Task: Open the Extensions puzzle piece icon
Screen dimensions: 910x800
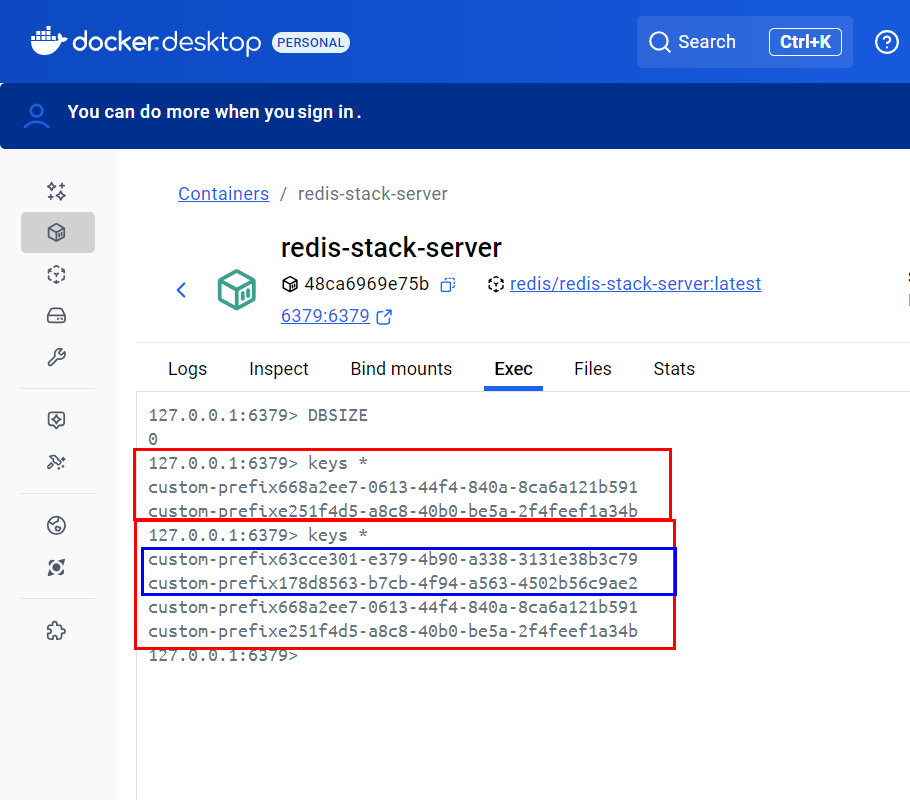Action: [57, 630]
